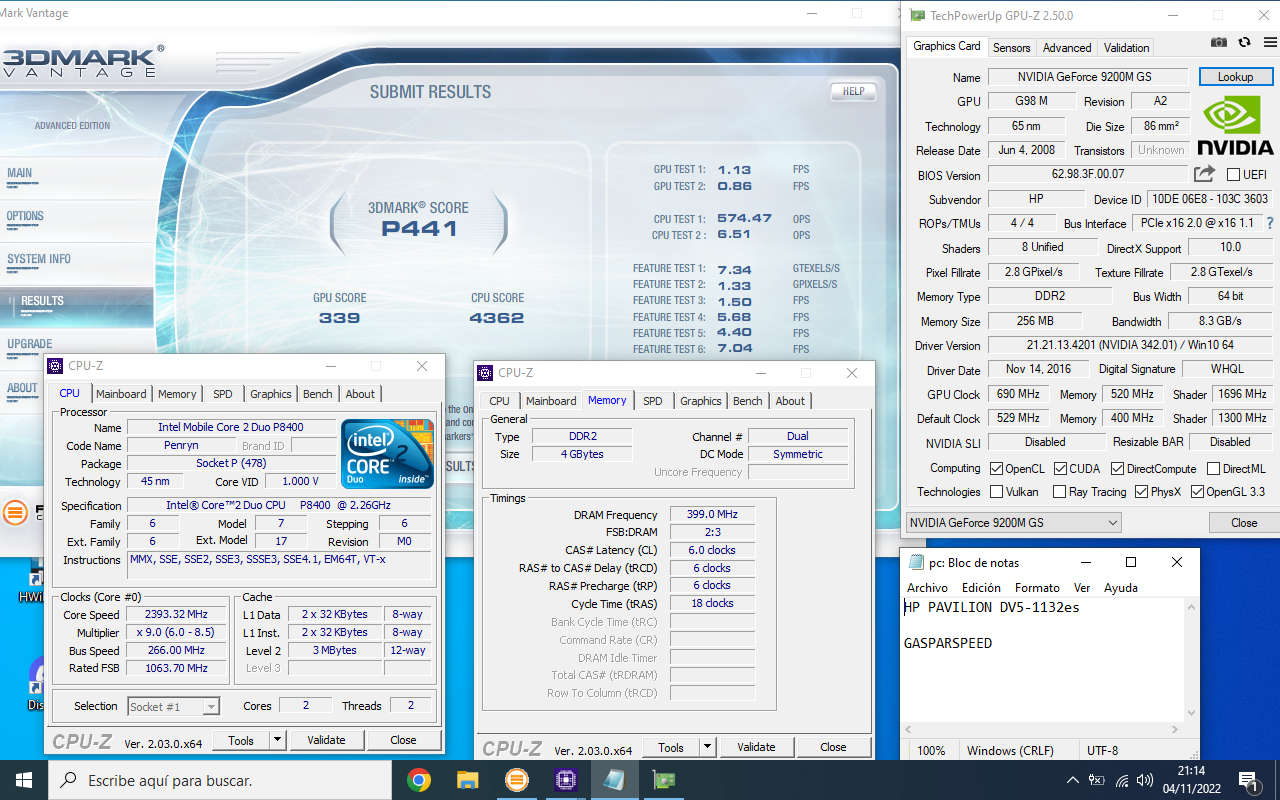Switch to Notepad taskbar icon
Screen dimensions: 1280x800
614,780
